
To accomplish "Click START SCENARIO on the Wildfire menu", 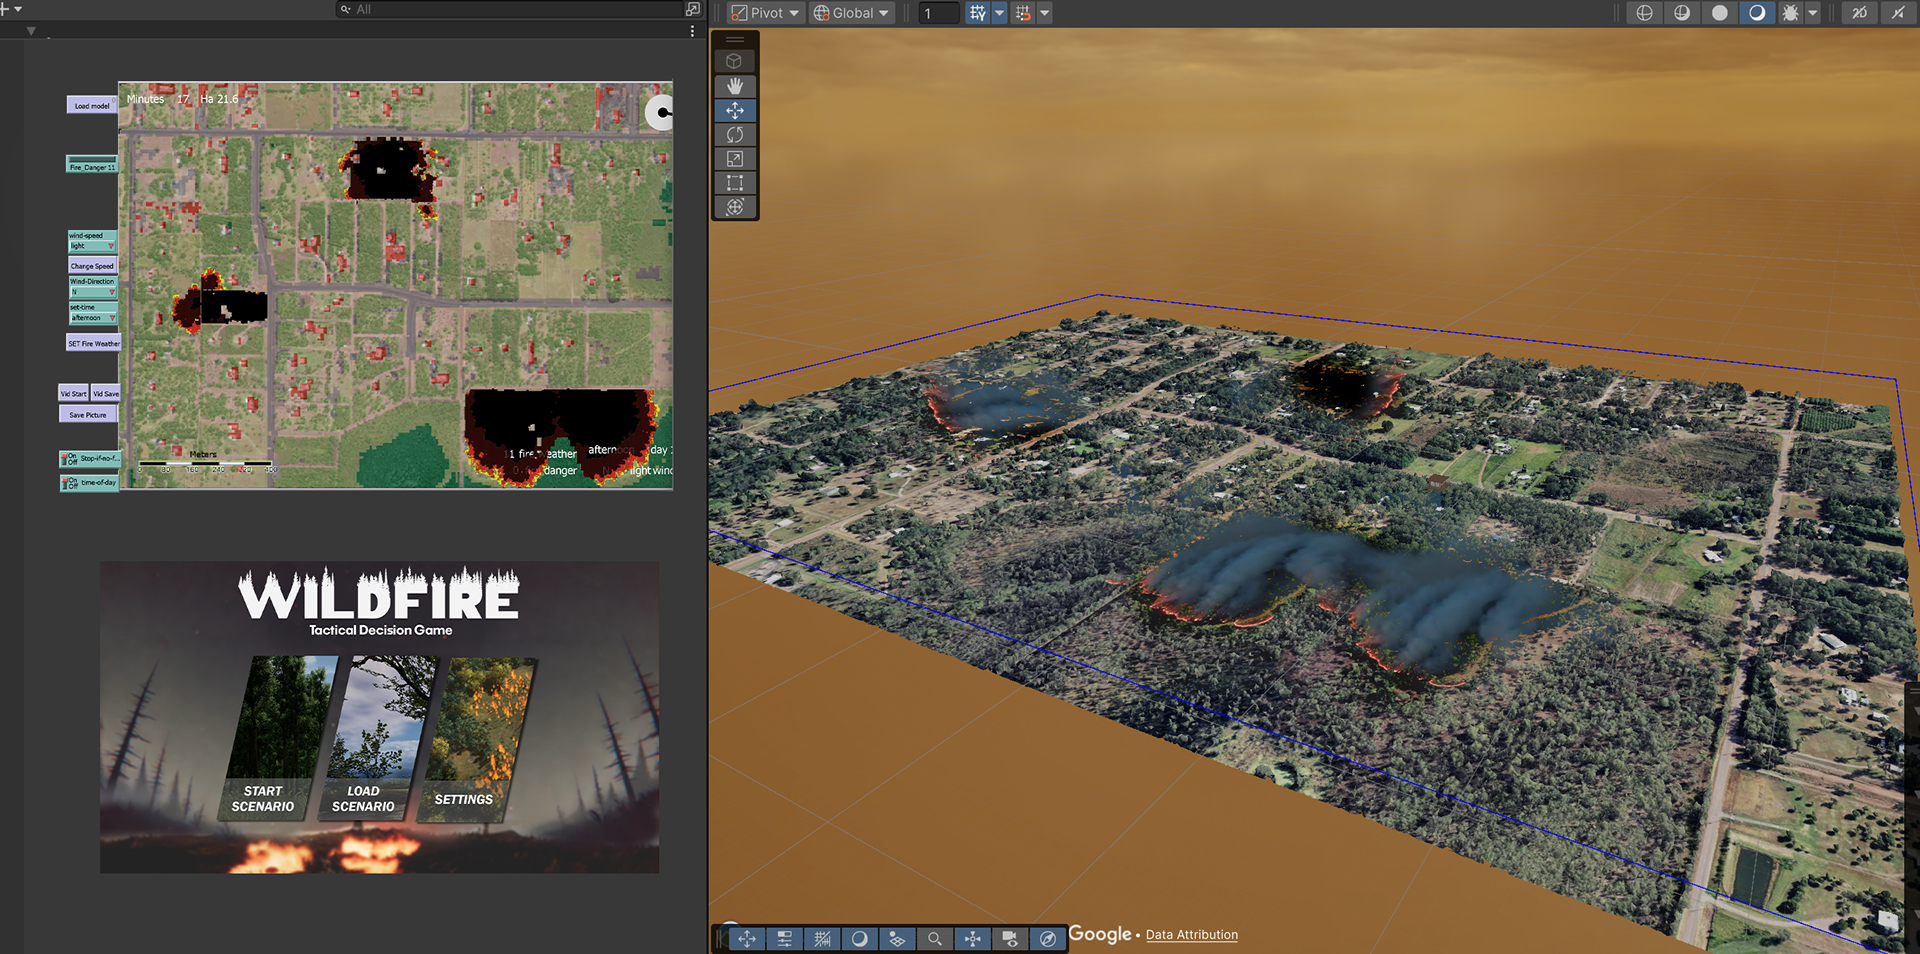I will (263, 799).
